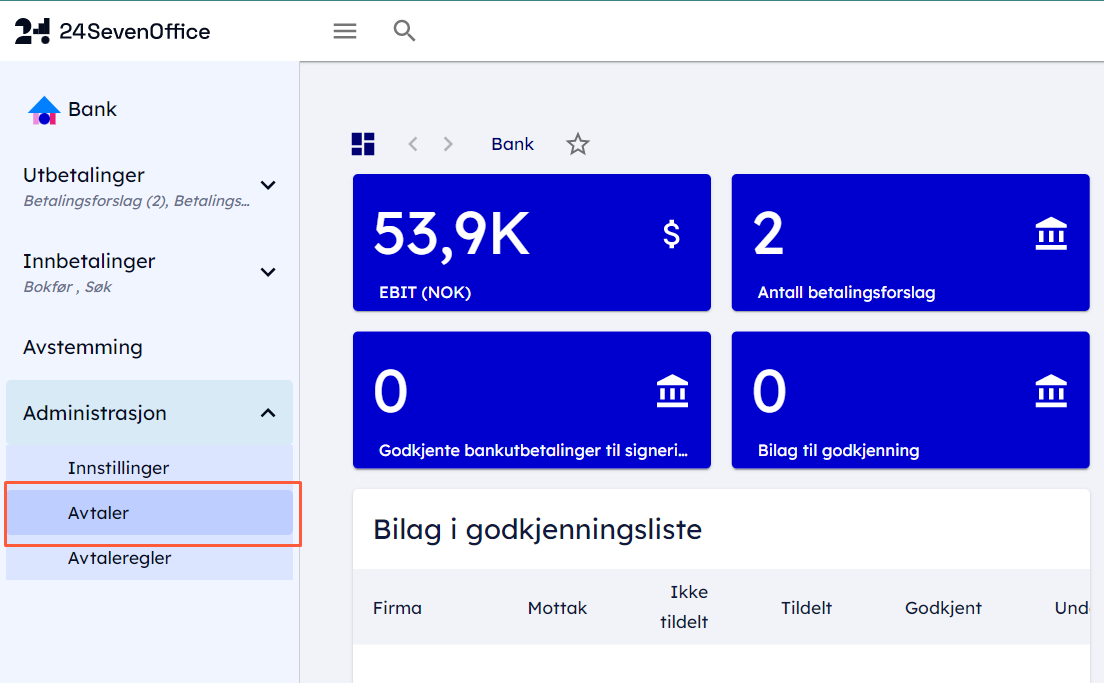Click Bank breadcrumb link
1104x683 pixels.
512,144
